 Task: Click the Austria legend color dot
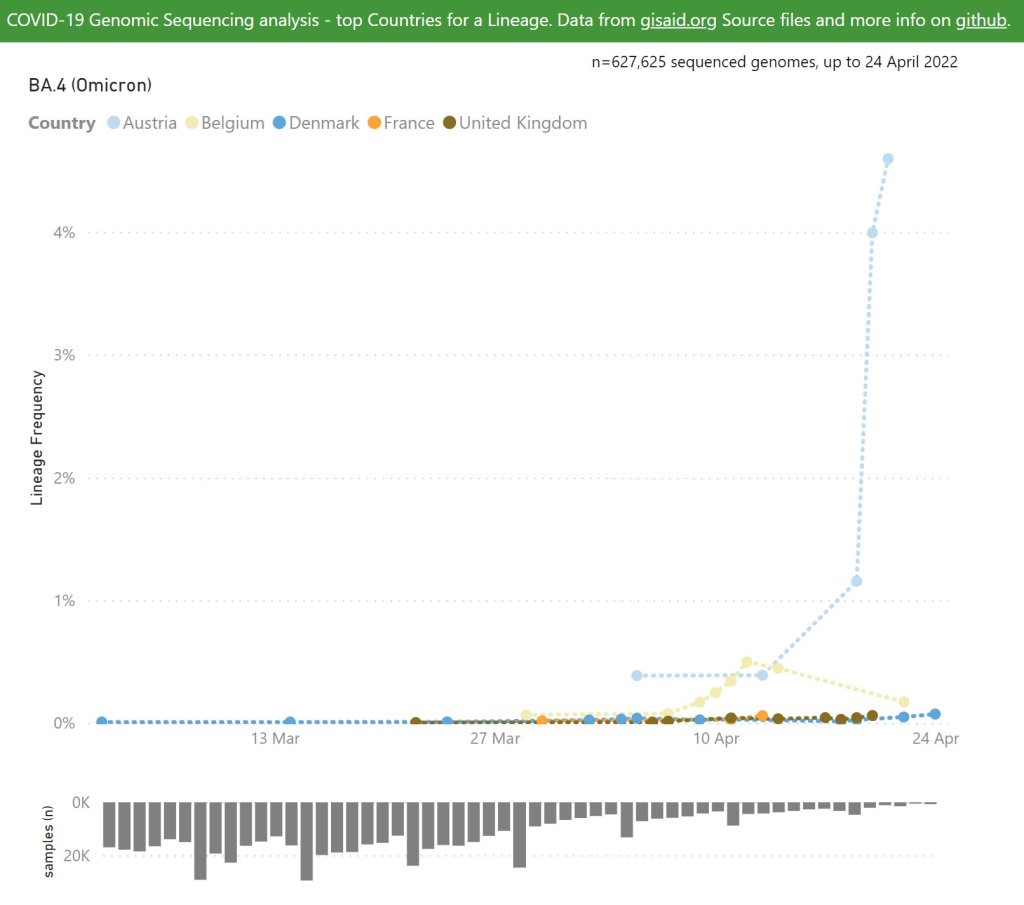(112, 123)
